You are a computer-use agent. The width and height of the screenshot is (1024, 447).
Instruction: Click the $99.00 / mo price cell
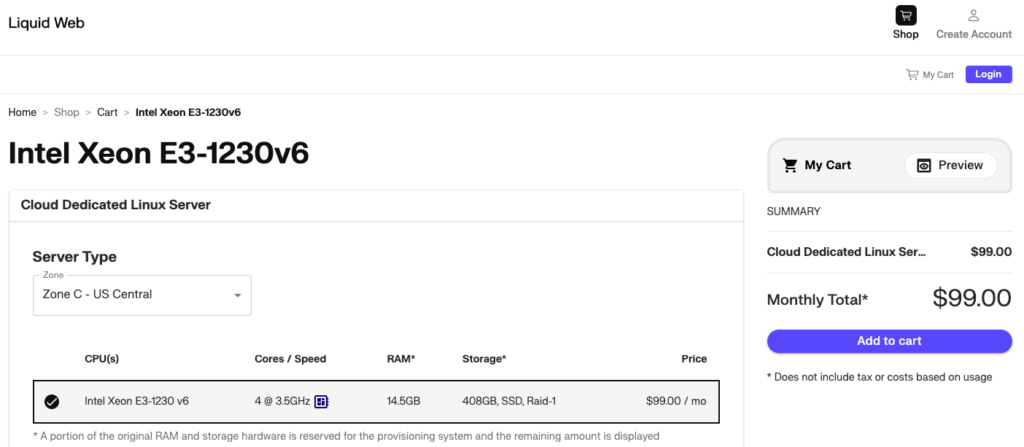tap(676, 401)
